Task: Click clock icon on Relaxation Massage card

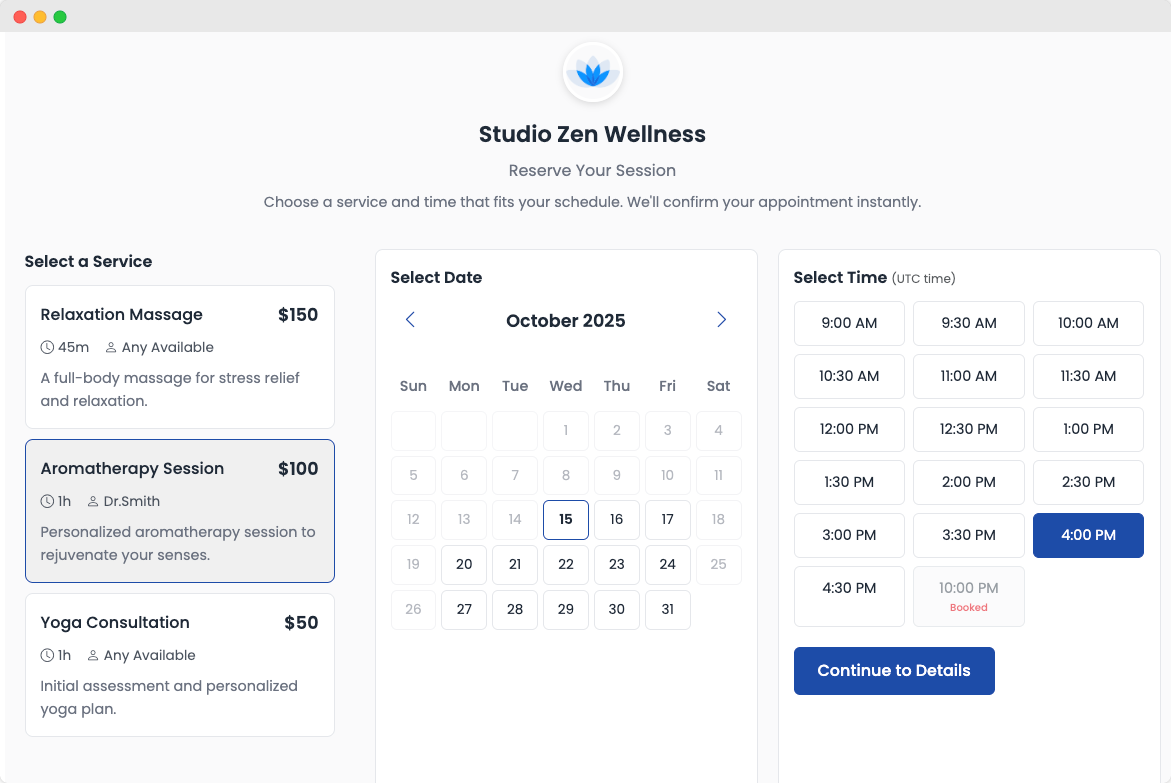Action: point(47,348)
